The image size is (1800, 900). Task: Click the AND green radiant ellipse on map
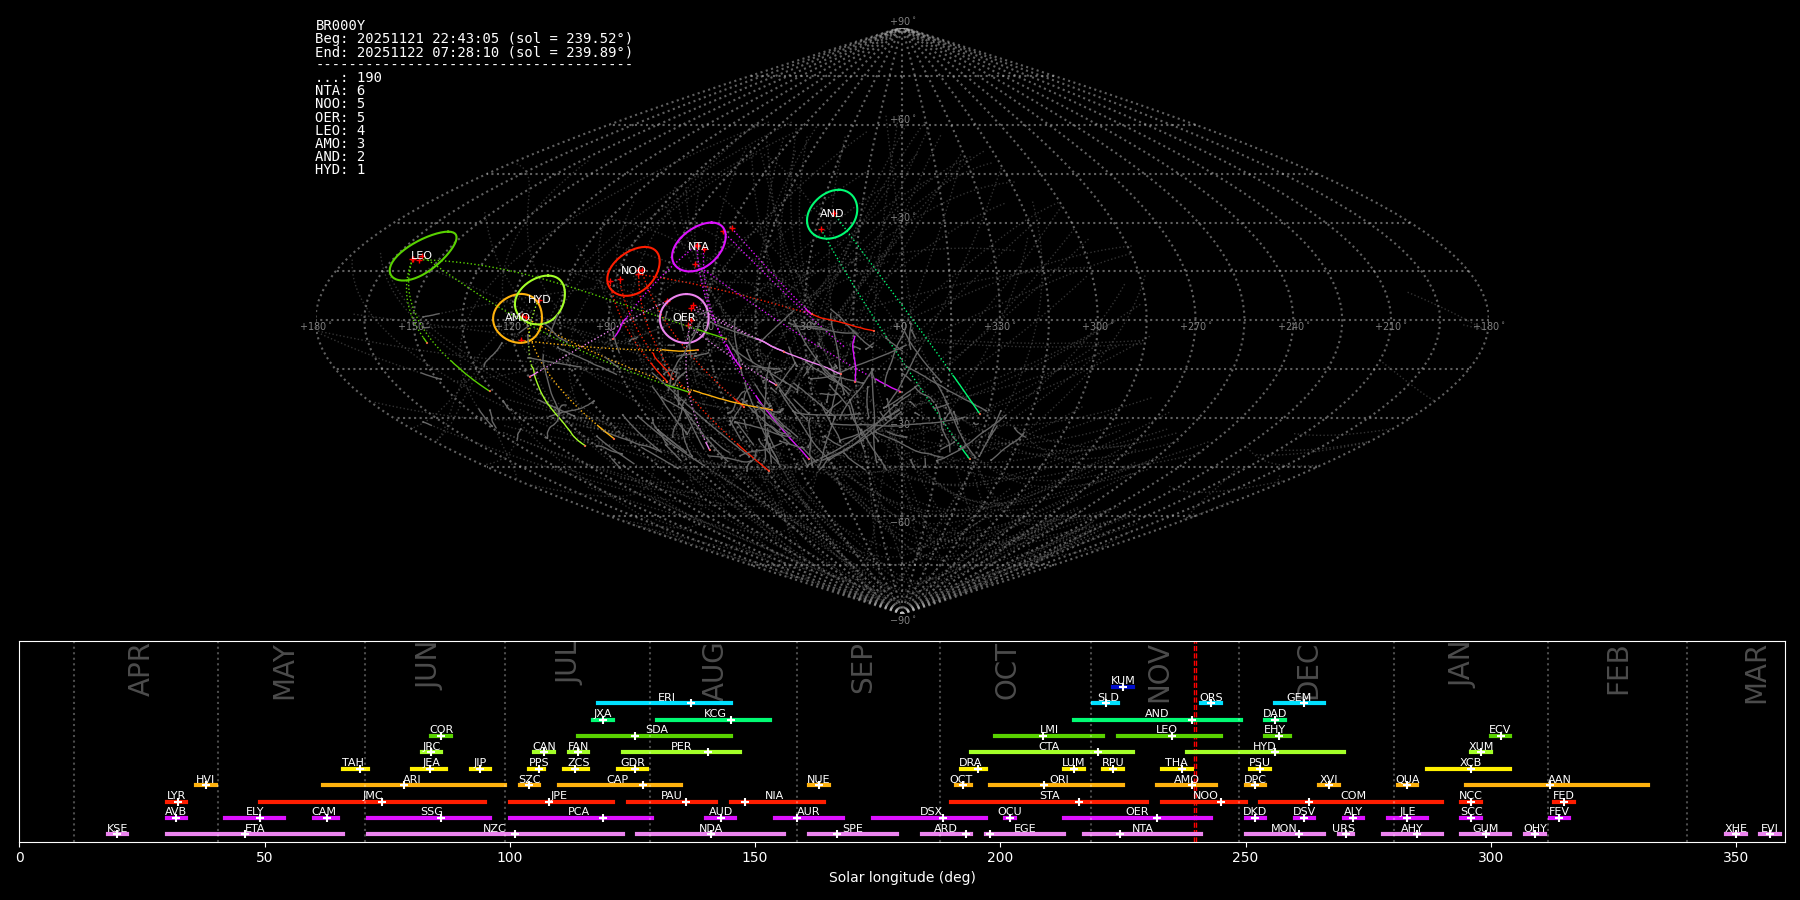click(x=832, y=214)
